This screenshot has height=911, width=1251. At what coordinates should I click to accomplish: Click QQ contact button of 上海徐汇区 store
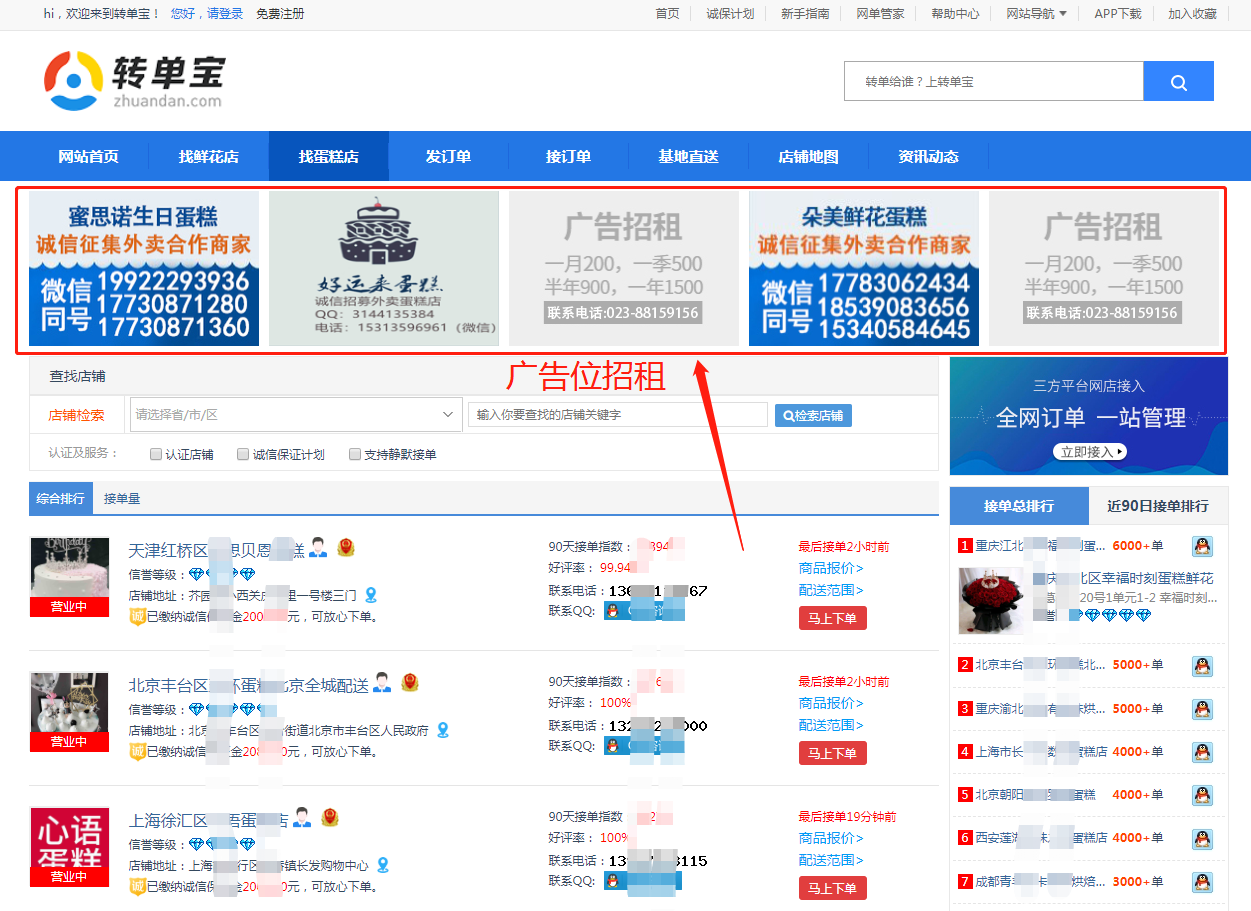tap(643, 881)
